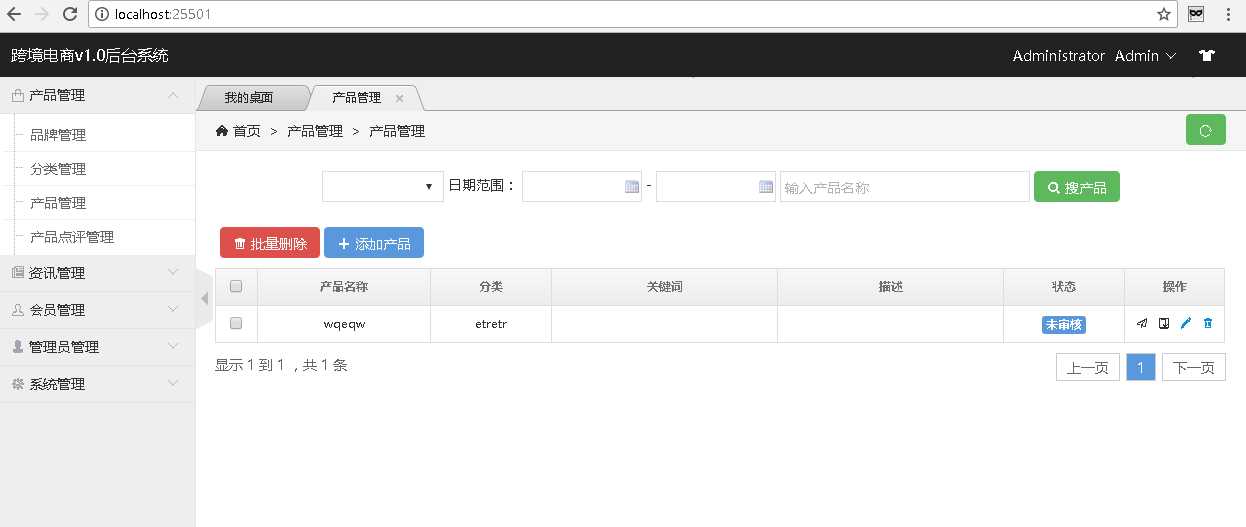The height and width of the screenshot is (527, 1246).
Task: Collapse the 产品管理 sidebar section
Action: tap(97, 95)
